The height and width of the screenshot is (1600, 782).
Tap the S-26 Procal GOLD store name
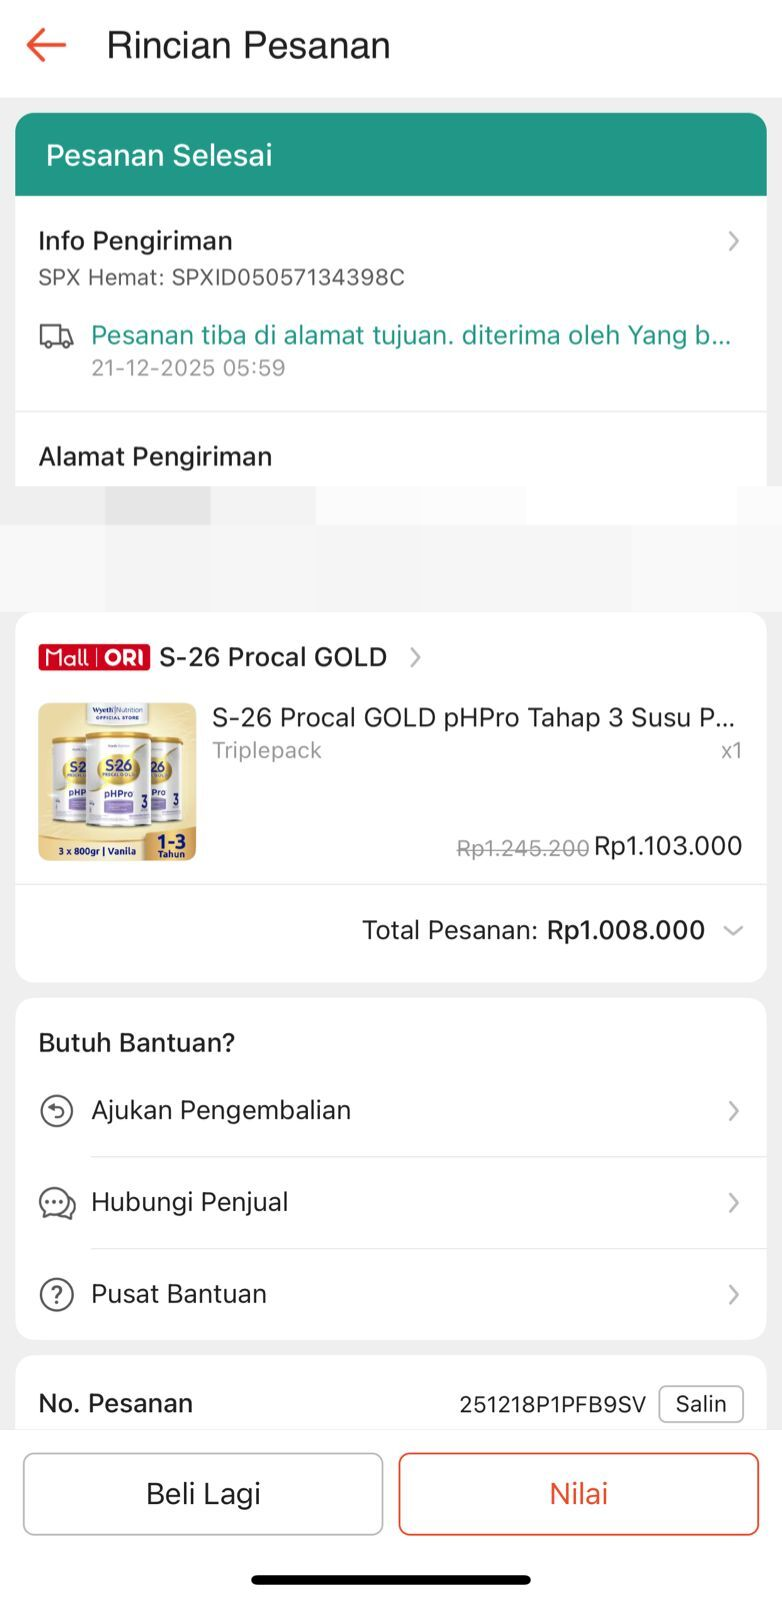coord(273,657)
